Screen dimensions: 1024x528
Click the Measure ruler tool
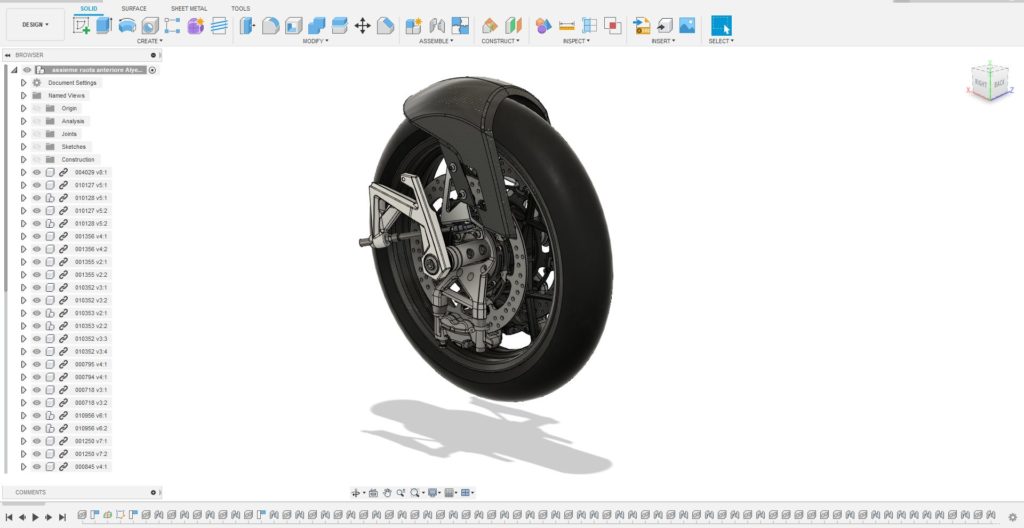coord(567,25)
